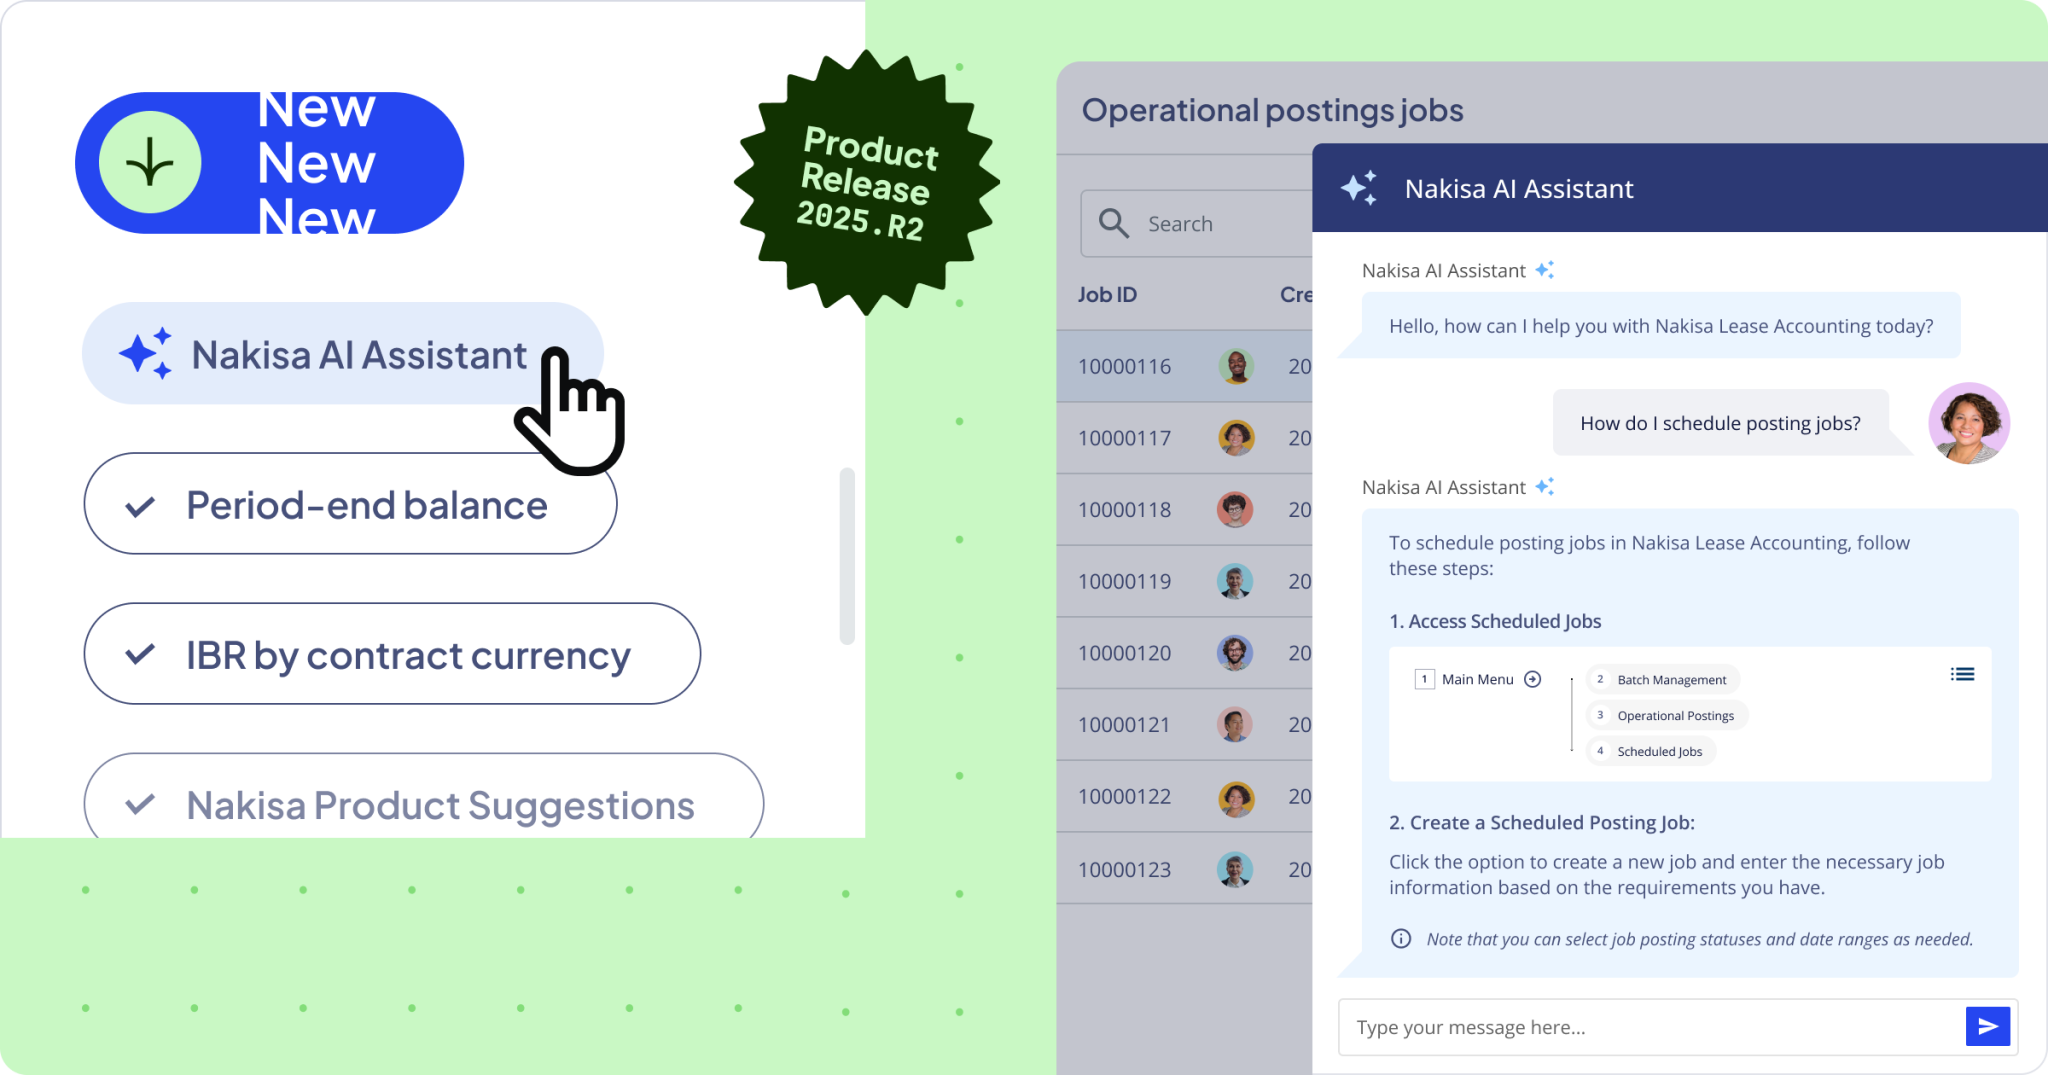Toggle the IBR by contract currency checkmark
The width and height of the screenshot is (2048, 1075).
point(142,655)
